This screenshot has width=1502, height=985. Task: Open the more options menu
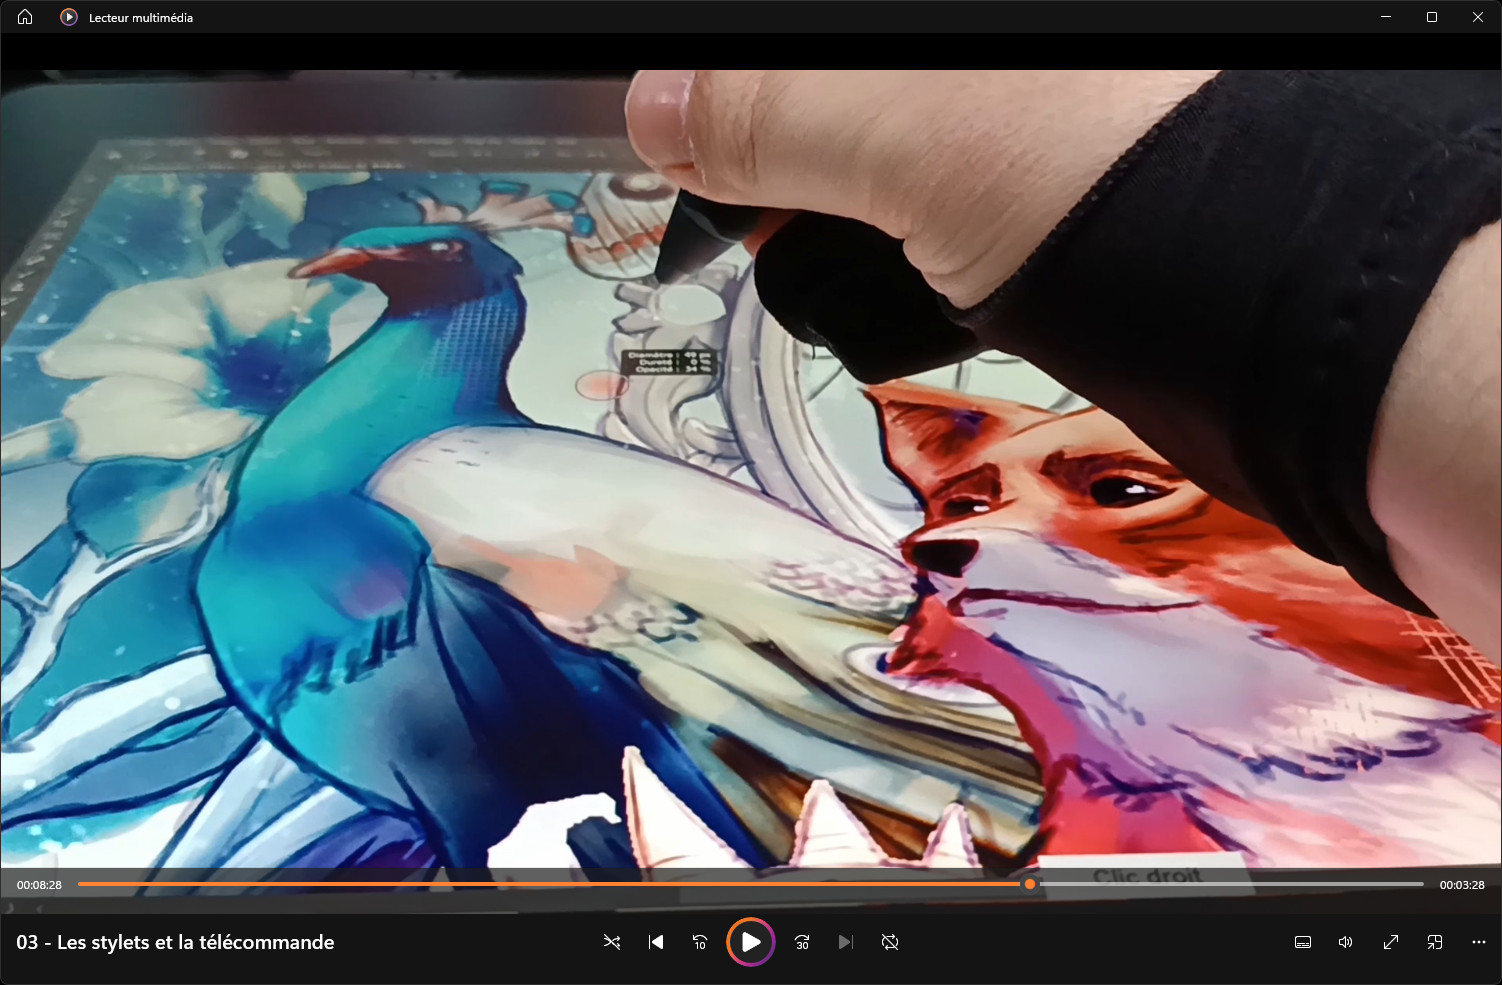tap(1479, 942)
